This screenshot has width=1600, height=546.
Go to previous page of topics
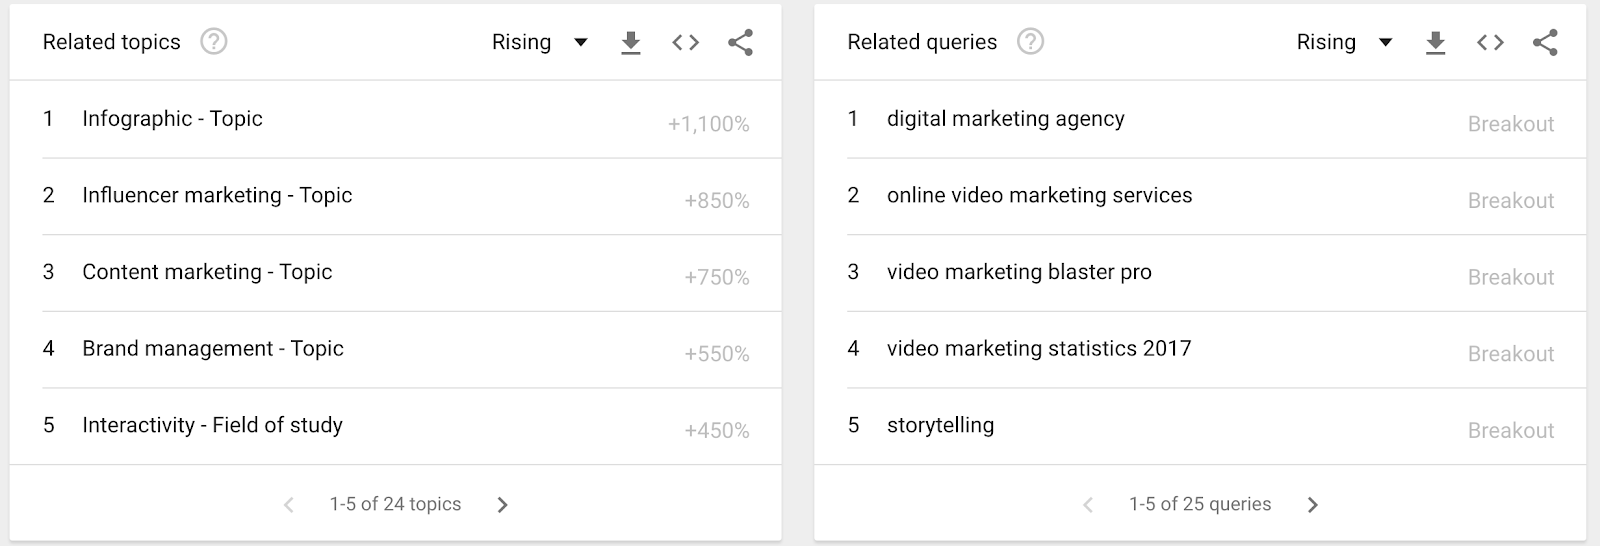coord(288,505)
